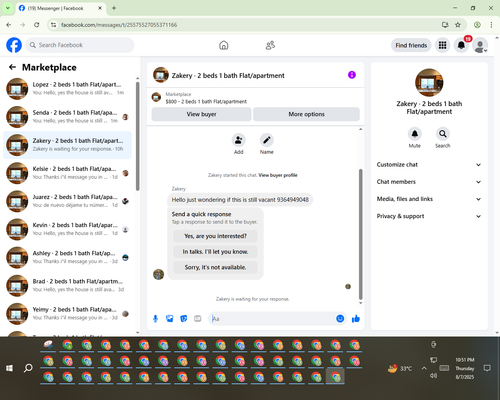The height and width of the screenshot is (400, 500).
Task: Reload the page with refresh icon
Action: coord(37,25)
